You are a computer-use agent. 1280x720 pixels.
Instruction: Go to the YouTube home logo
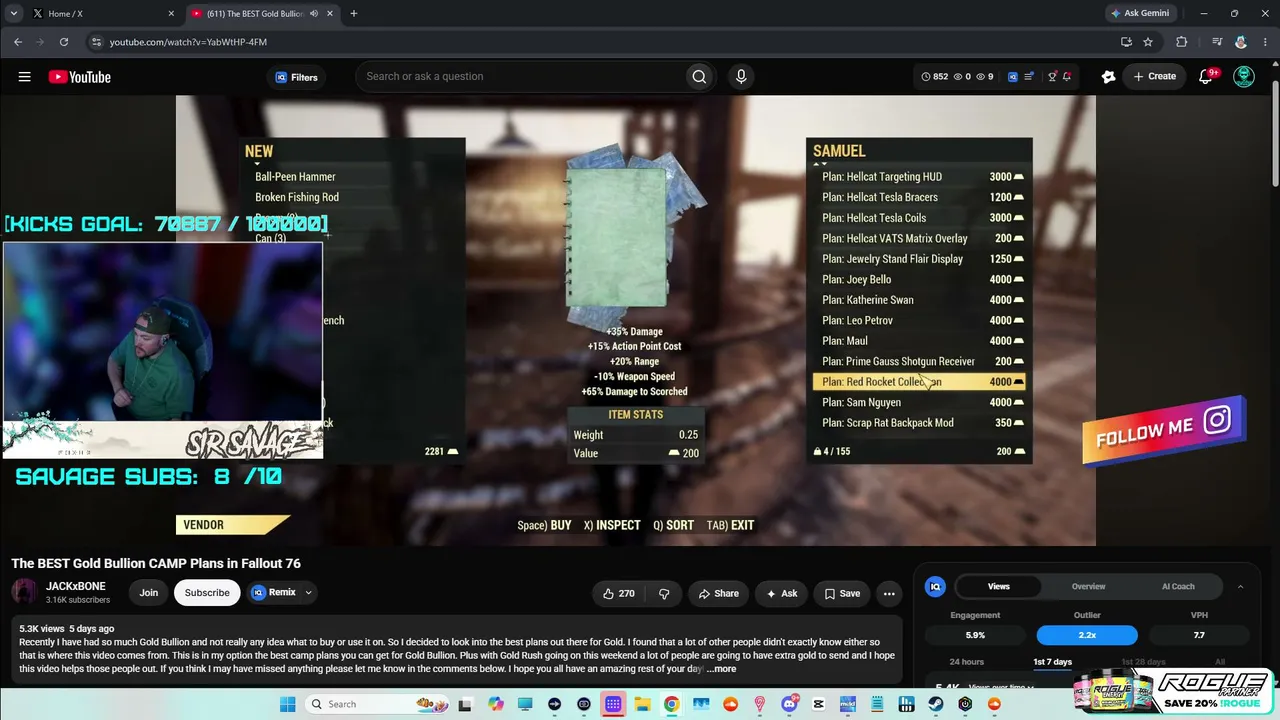point(80,77)
